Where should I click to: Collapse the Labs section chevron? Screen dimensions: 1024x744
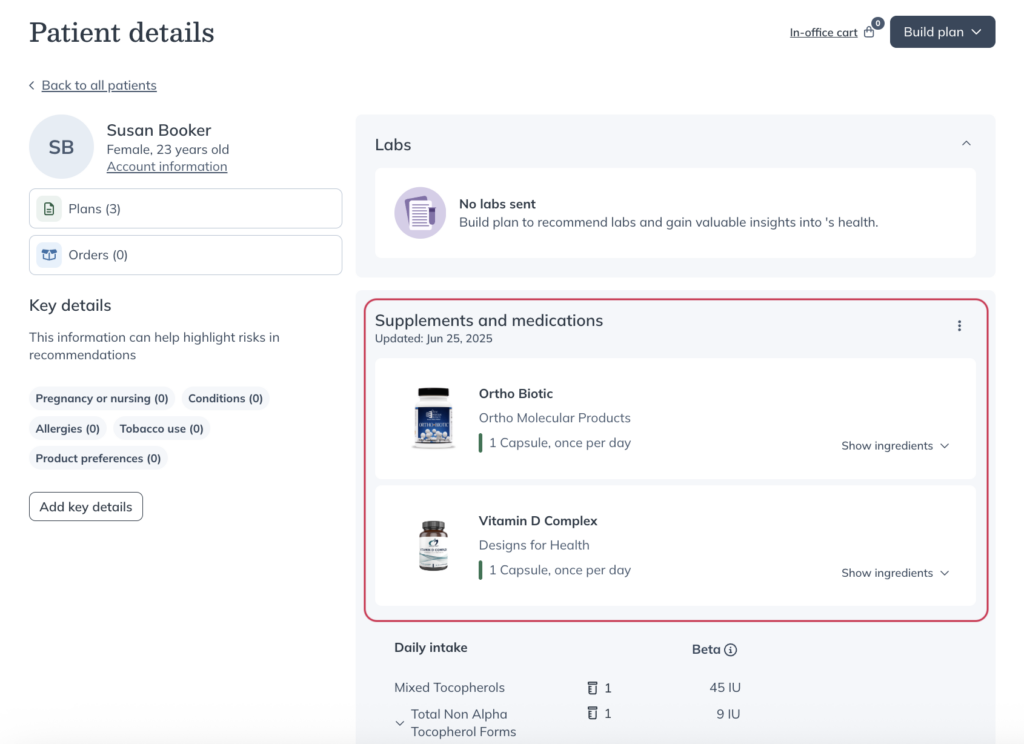pyautogui.click(x=967, y=144)
